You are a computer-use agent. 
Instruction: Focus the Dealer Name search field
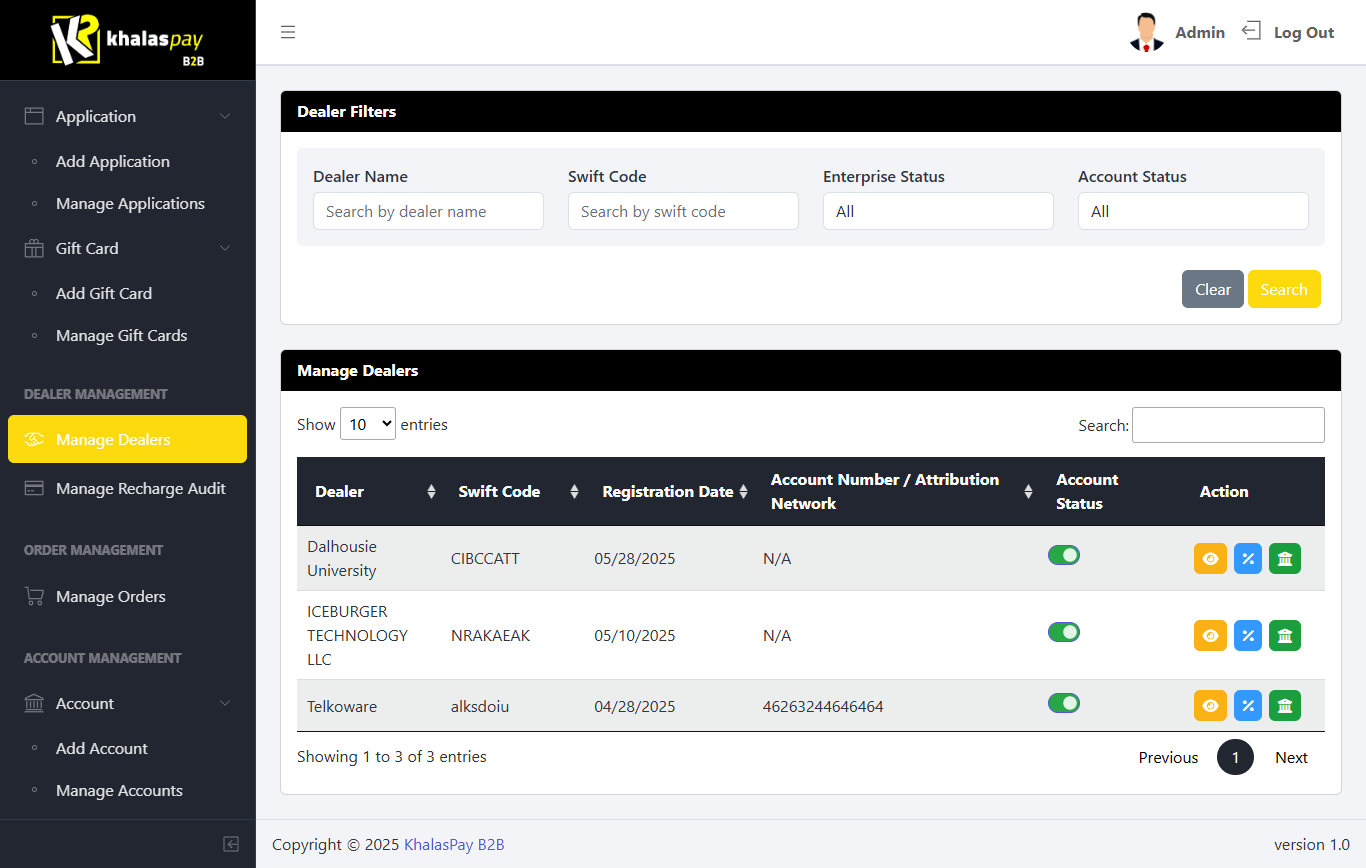(x=428, y=211)
